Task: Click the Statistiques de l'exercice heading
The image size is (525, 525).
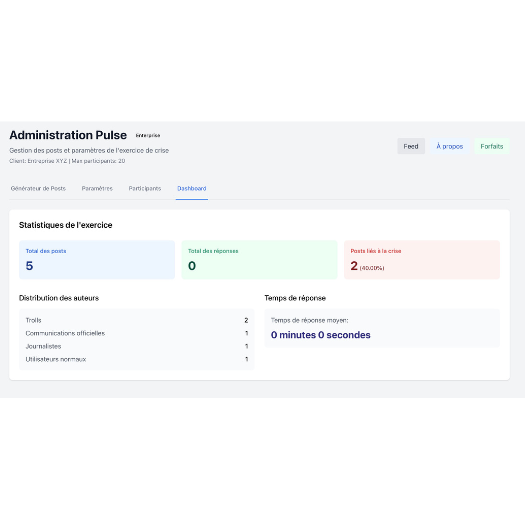Action: tap(65, 225)
